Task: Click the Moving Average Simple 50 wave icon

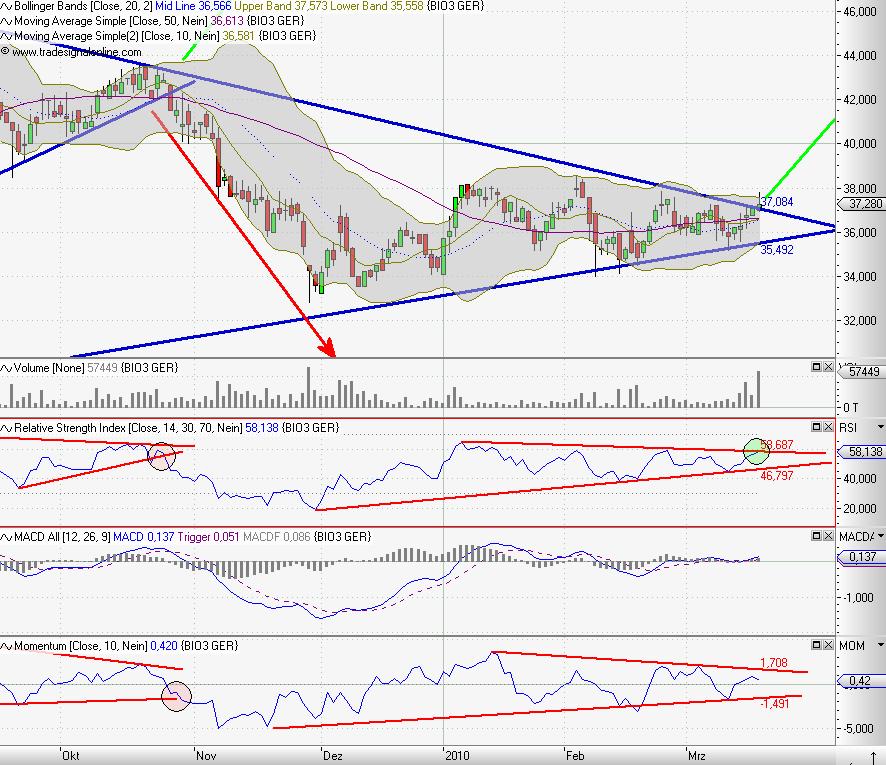Action: click(7, 21)
